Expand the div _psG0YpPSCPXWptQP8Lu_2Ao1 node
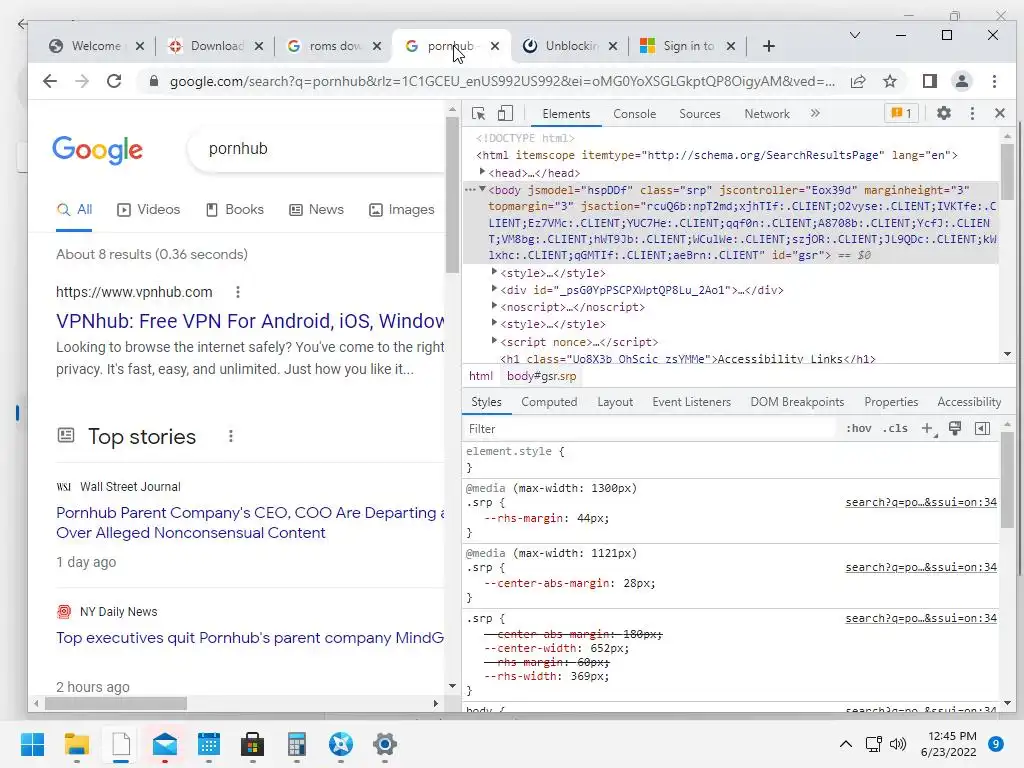 (494, 289)
